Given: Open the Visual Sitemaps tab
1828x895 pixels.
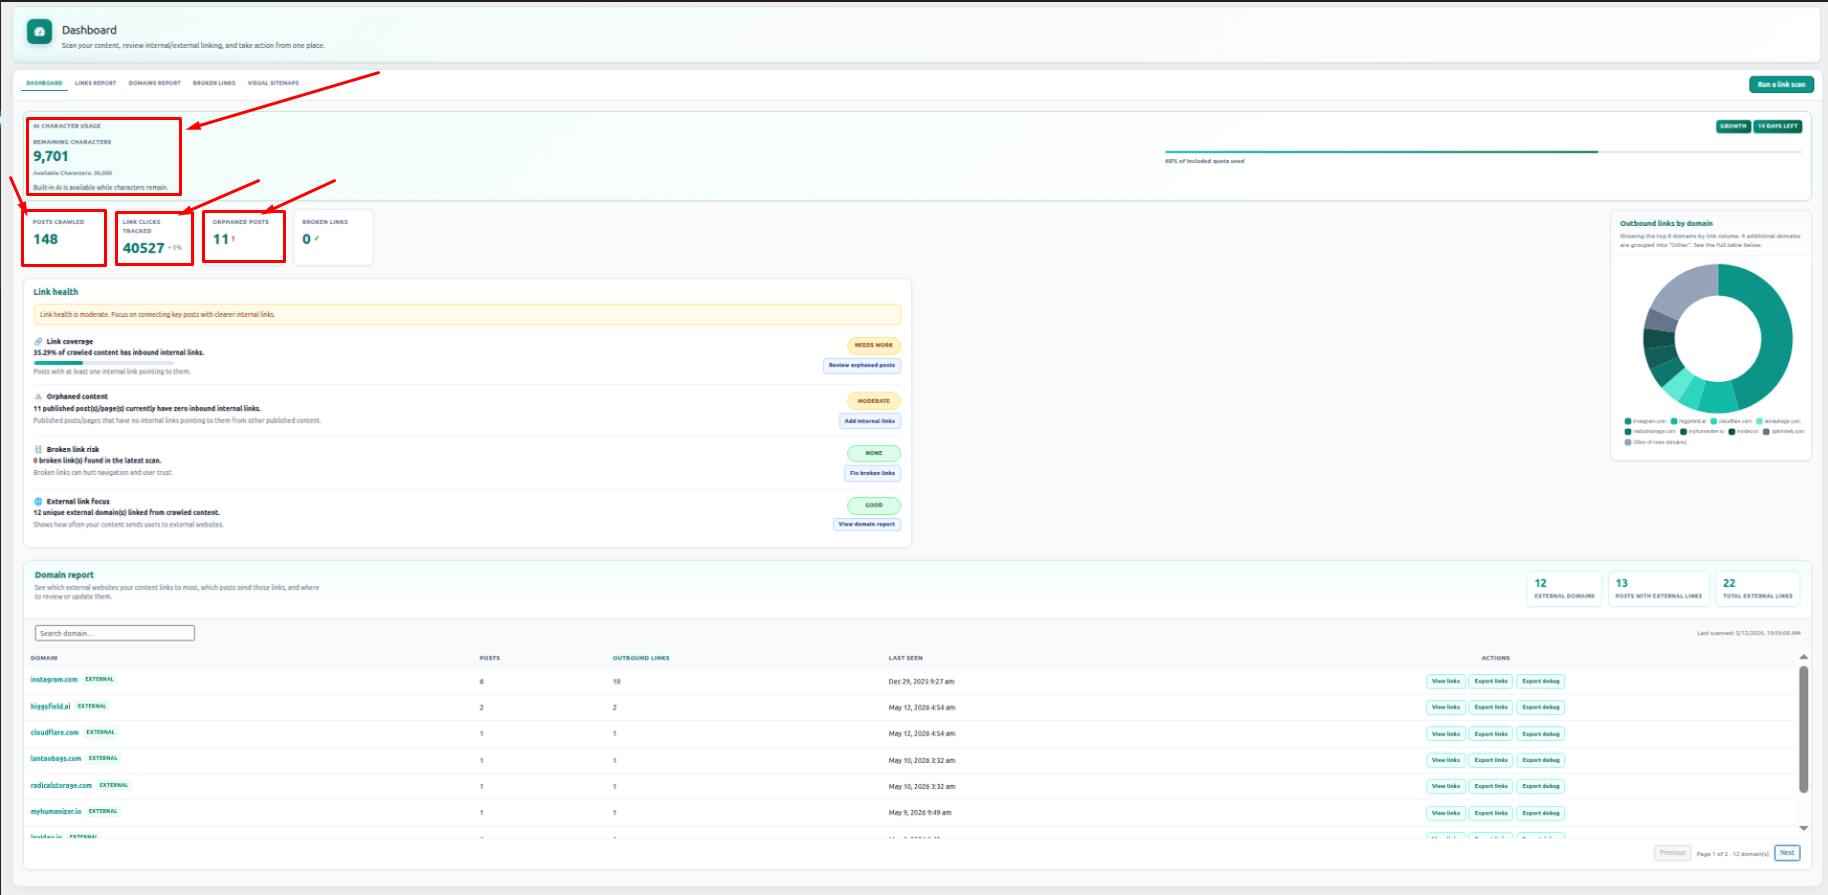Looking at the screenshot, I should point(273,83).
